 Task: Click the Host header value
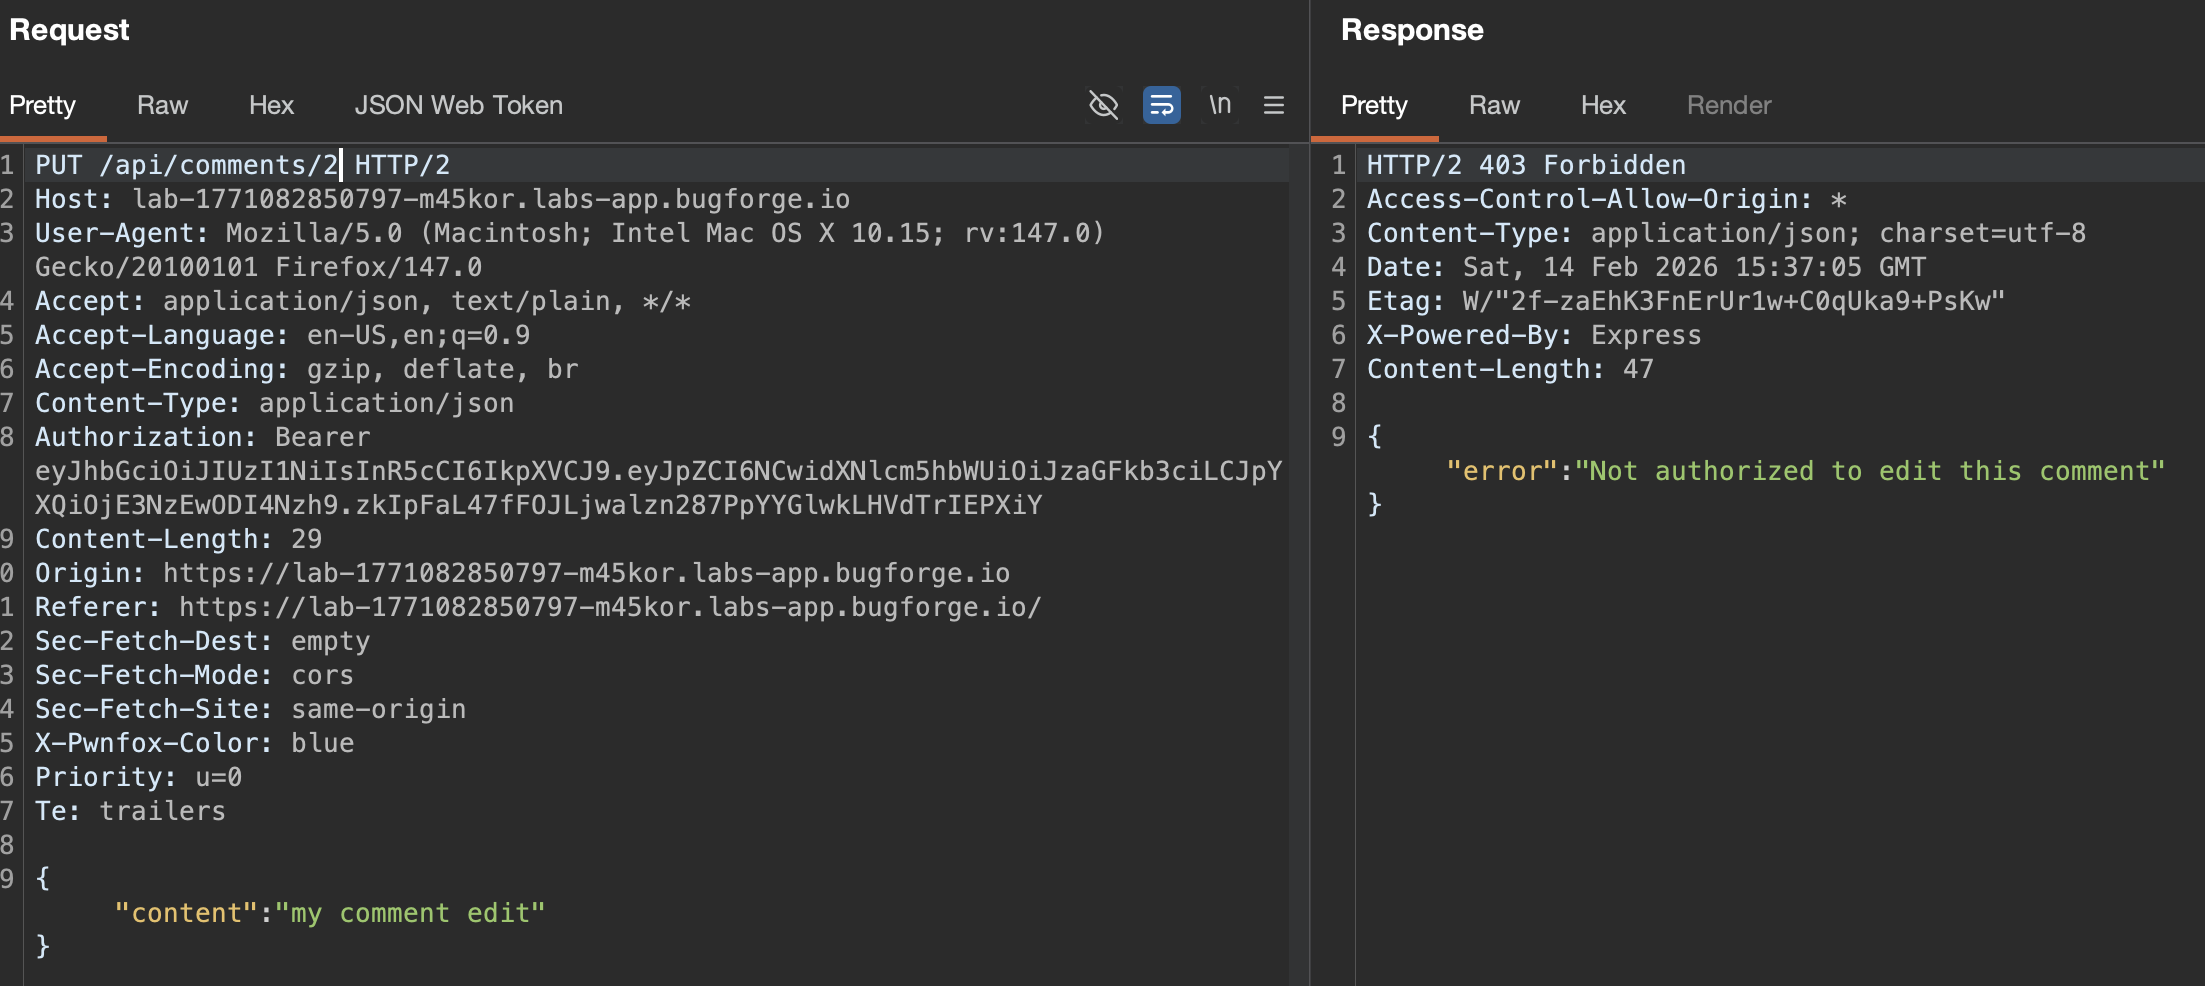pos(490,199)
